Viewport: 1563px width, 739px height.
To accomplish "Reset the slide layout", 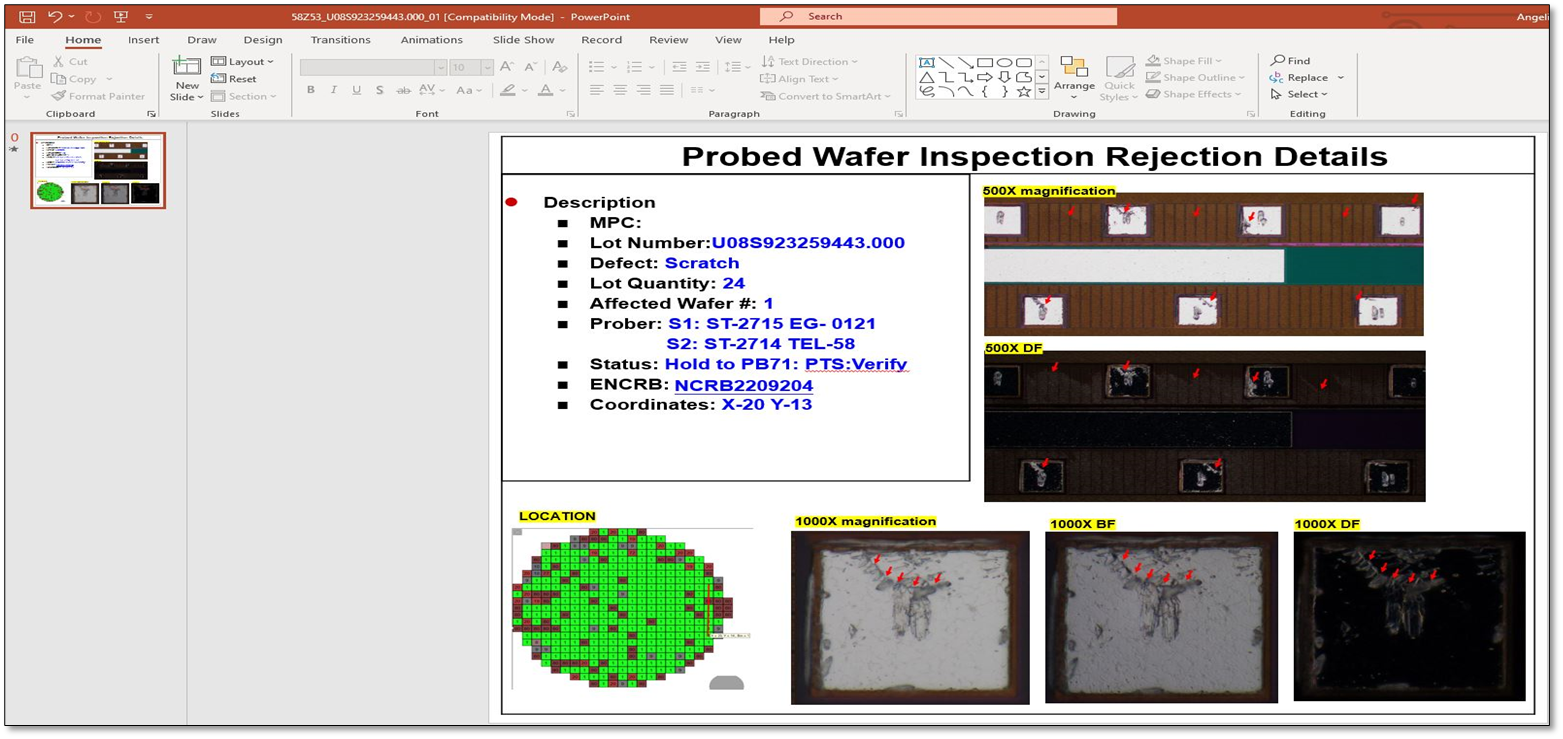I will pyautogui.click(x=234, y=79).
